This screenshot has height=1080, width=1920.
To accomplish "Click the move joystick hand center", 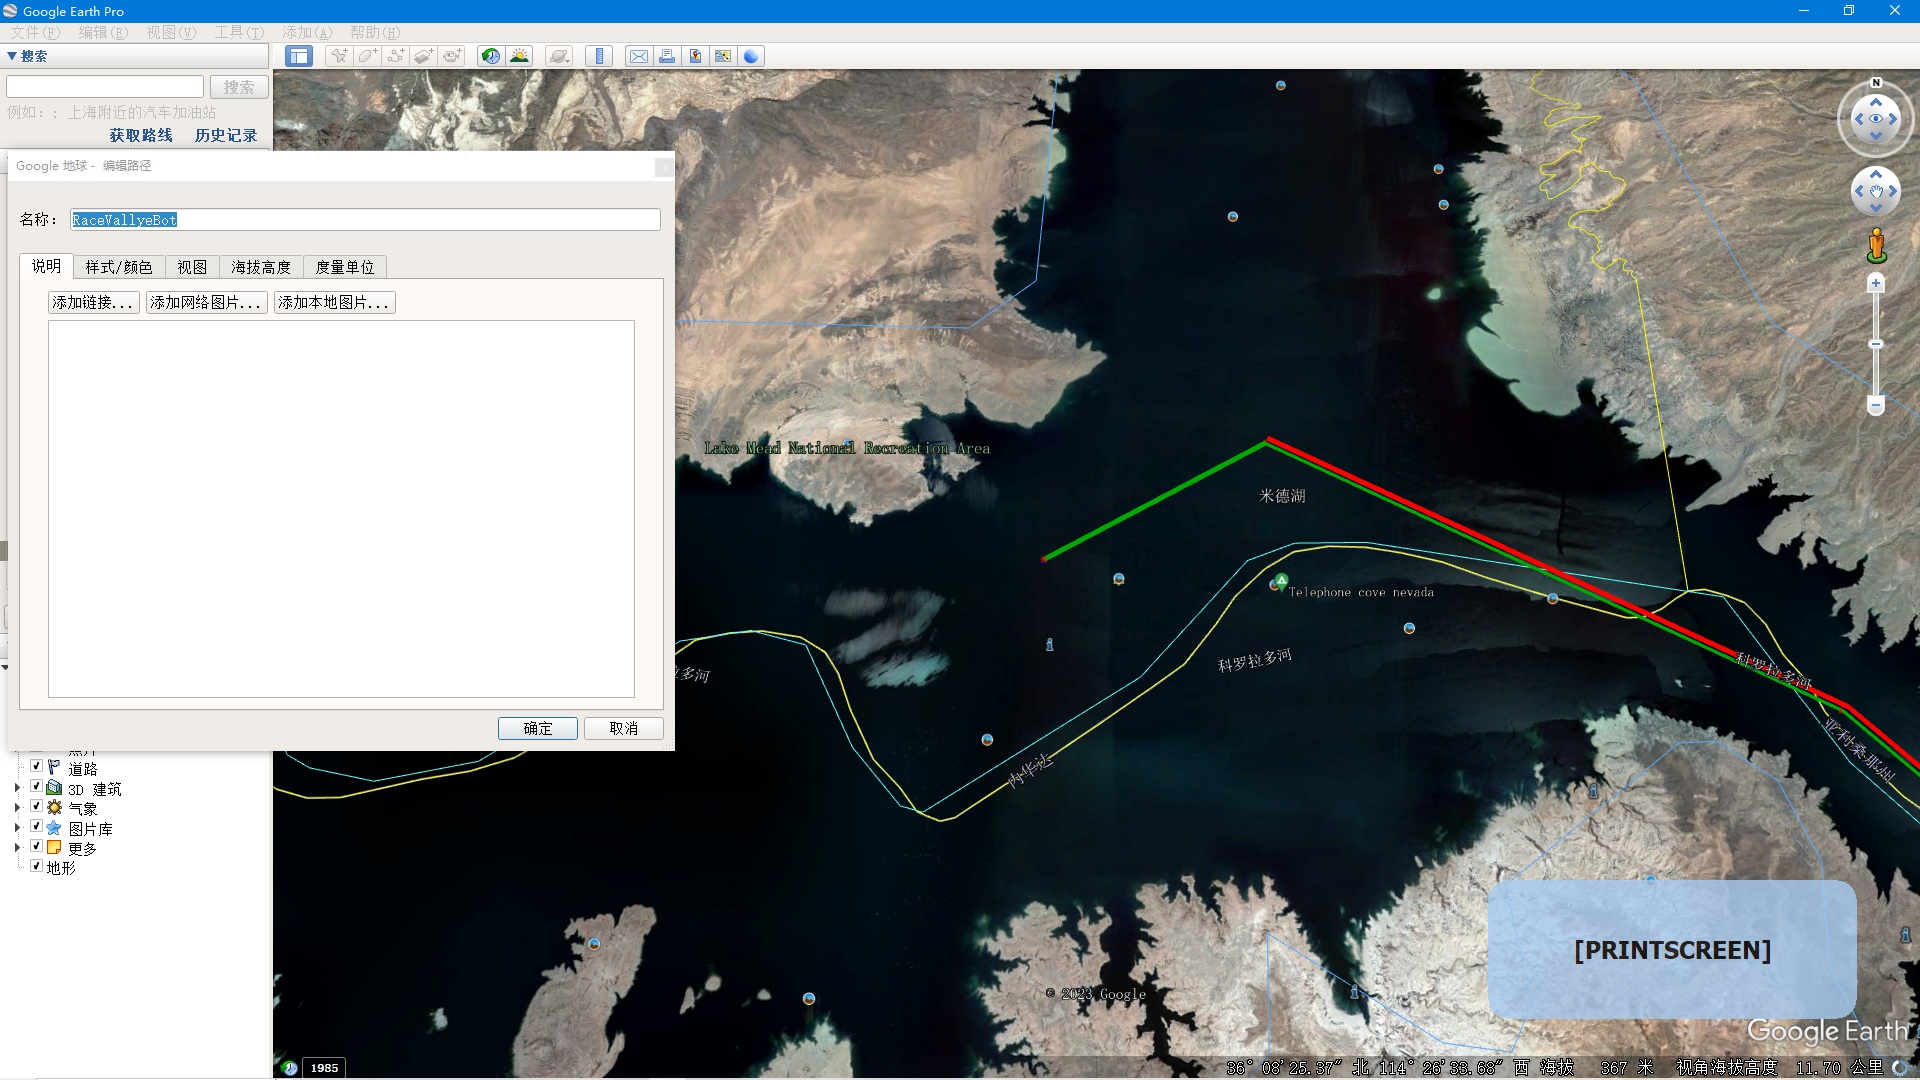I will (1876, 191).
